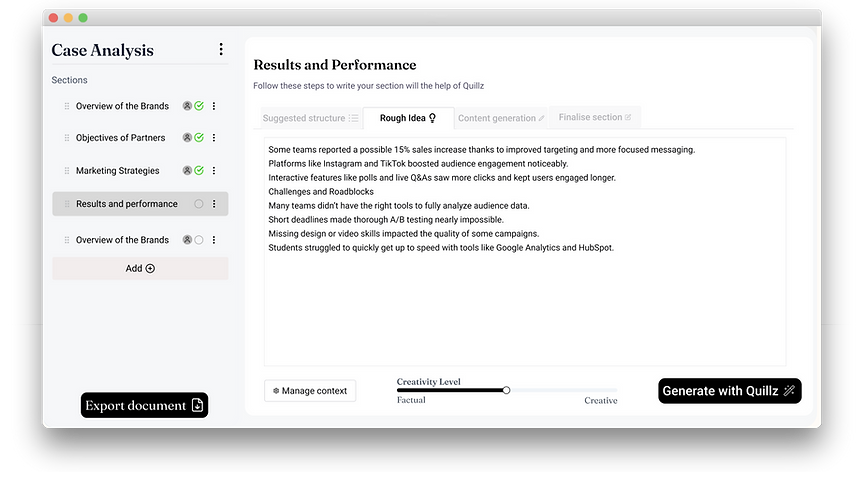864x487 pixels.
Task: Click contributor icon on Marketing Strategies row
Action: click(x=187, y=171)
